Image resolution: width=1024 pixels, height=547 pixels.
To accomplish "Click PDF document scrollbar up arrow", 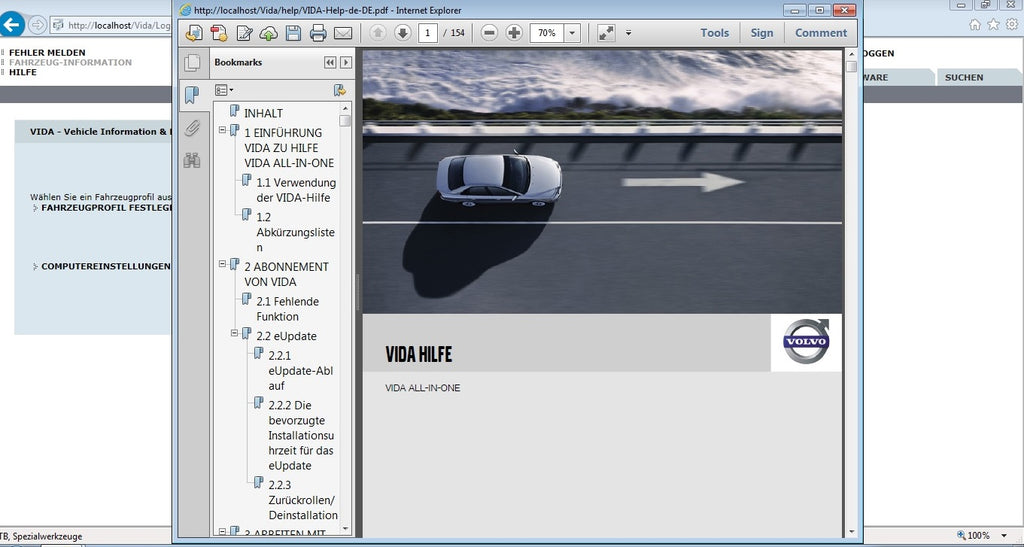I will pos(851,55).
